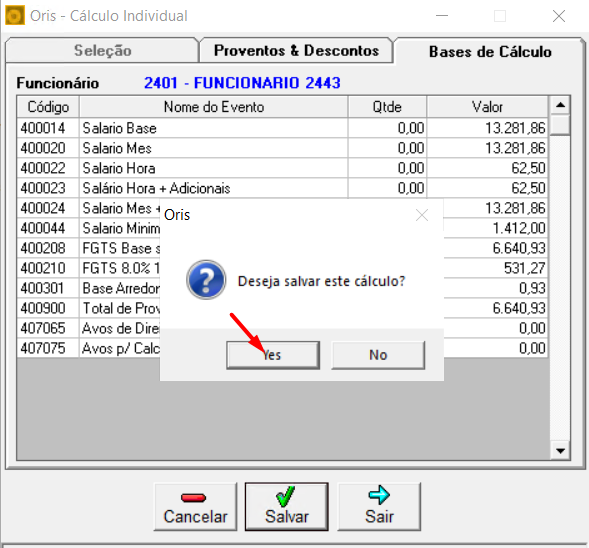Click the scrollbar up arrow

click(560, 105)
